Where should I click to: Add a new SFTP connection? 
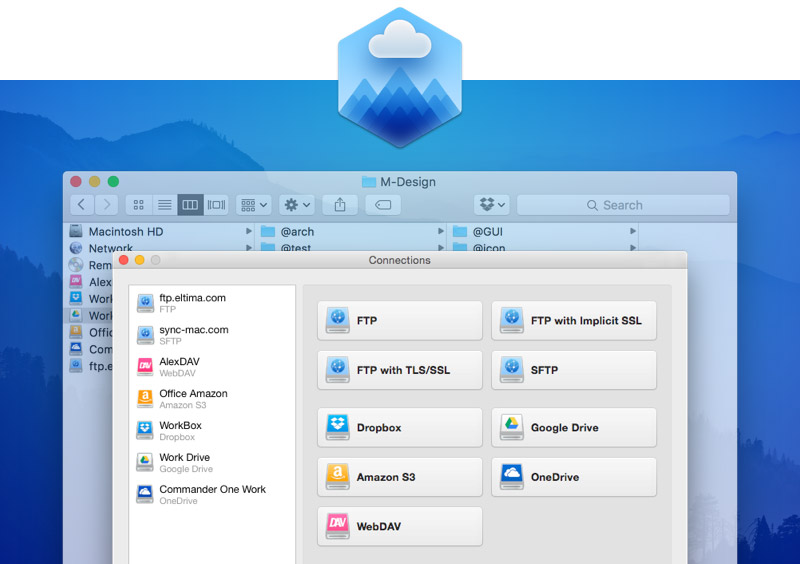[573, 370]
